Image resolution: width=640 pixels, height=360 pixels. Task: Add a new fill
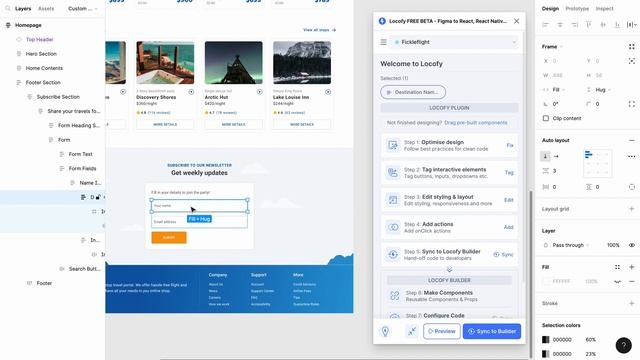click(631, 267)
